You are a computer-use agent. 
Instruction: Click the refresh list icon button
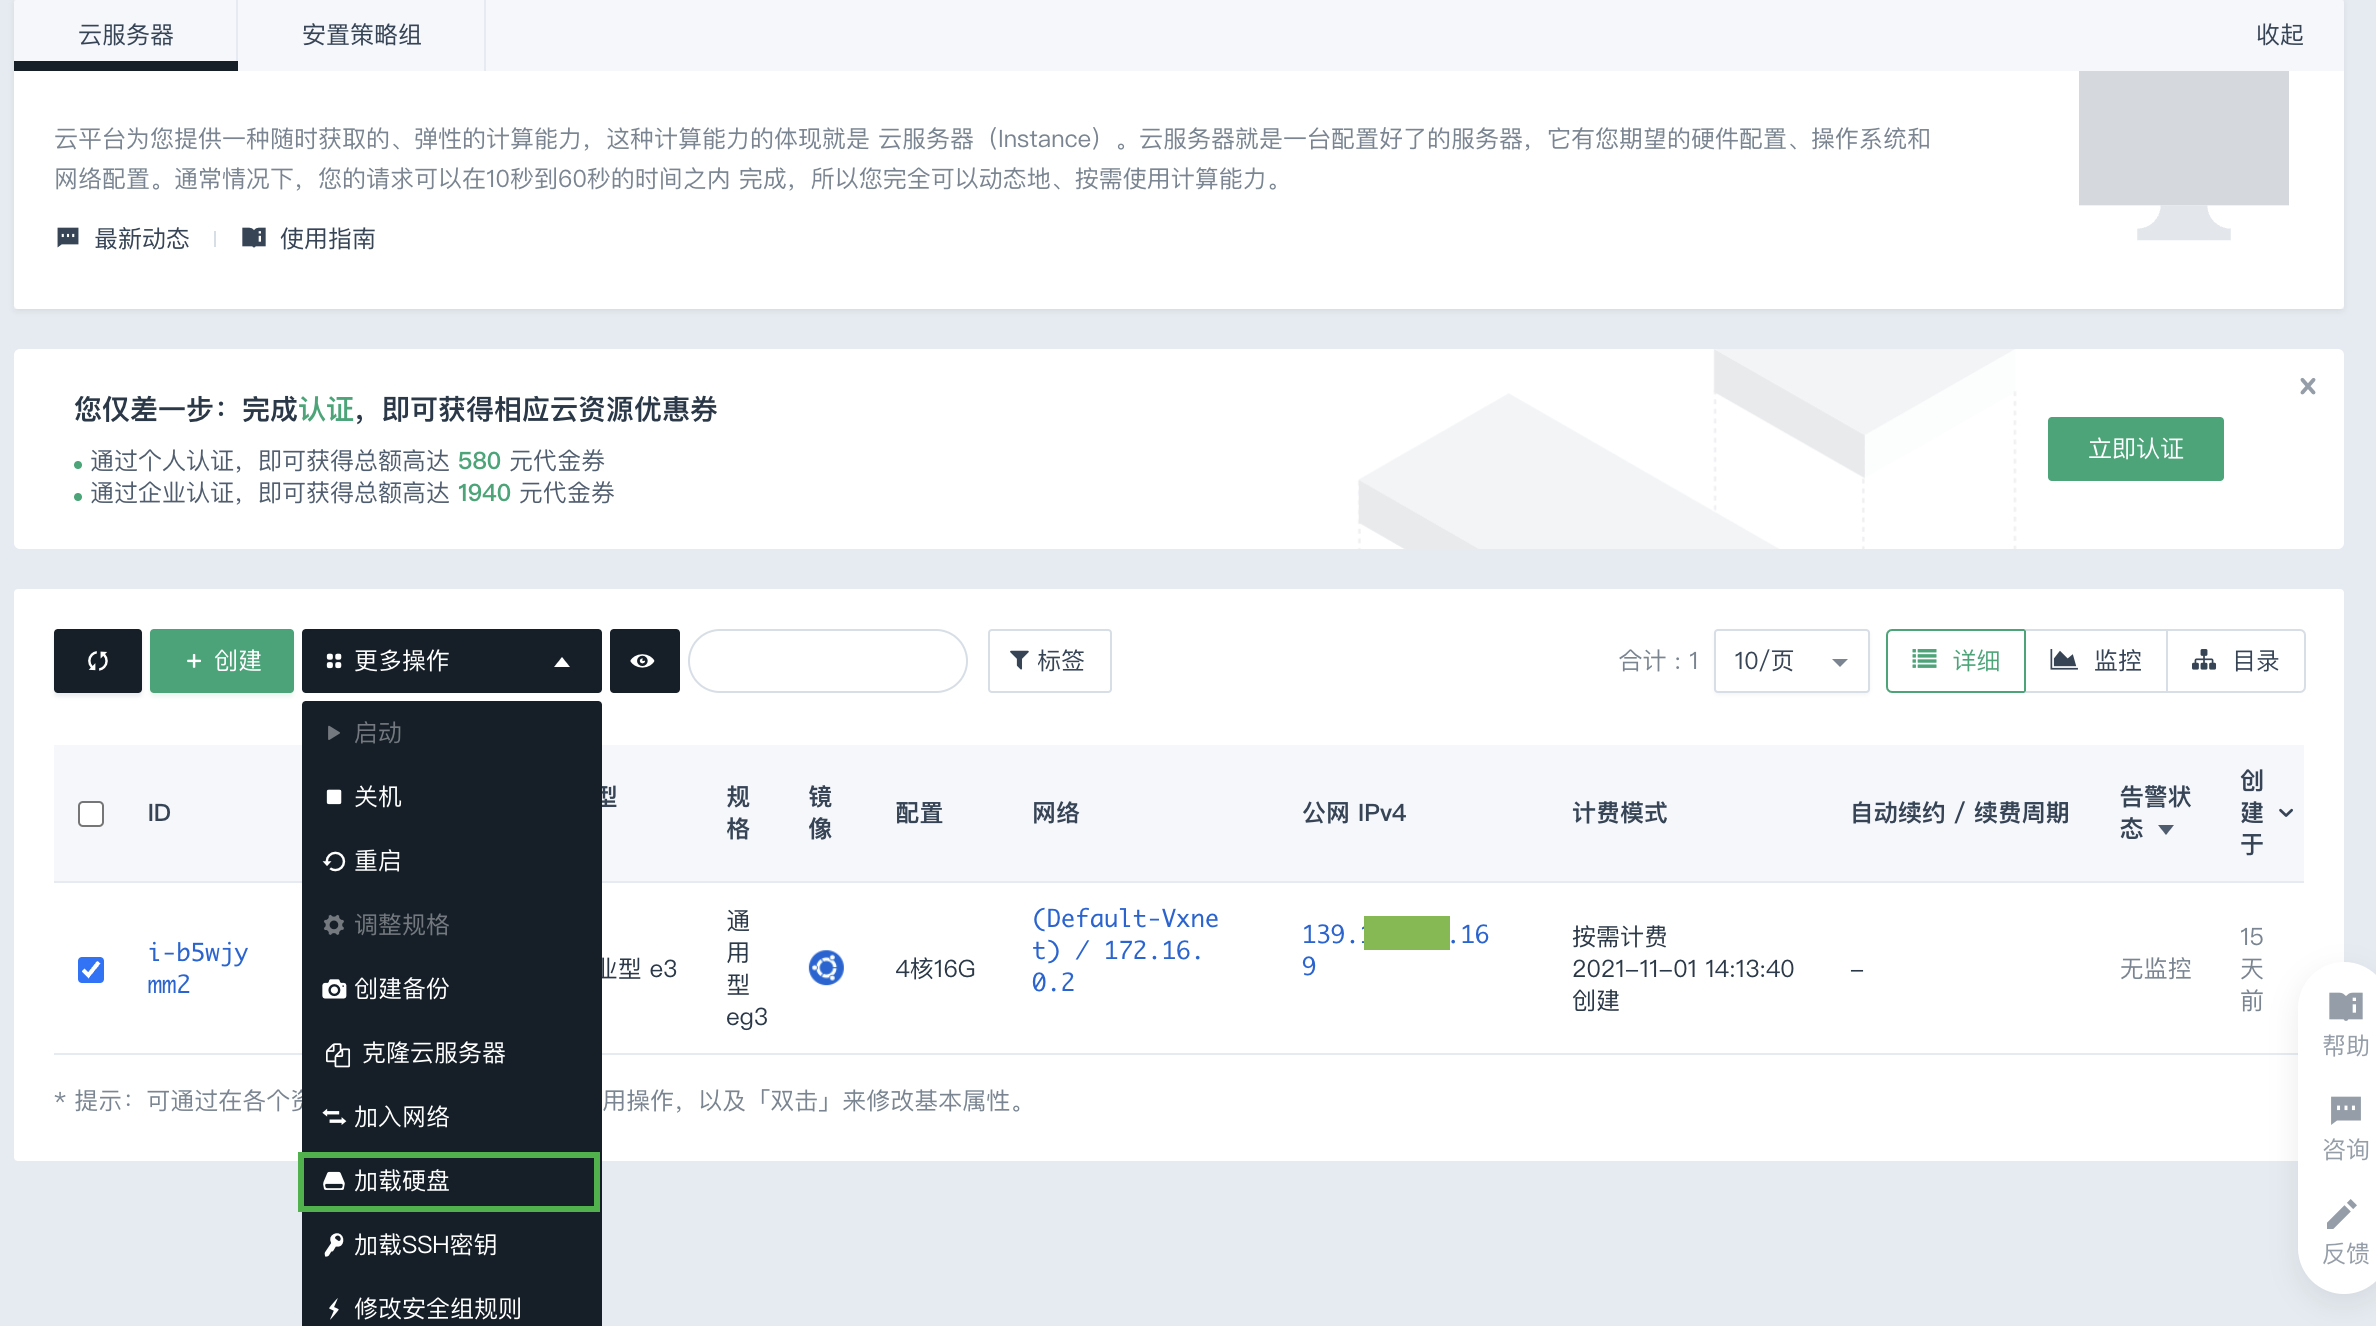point(98,660)
